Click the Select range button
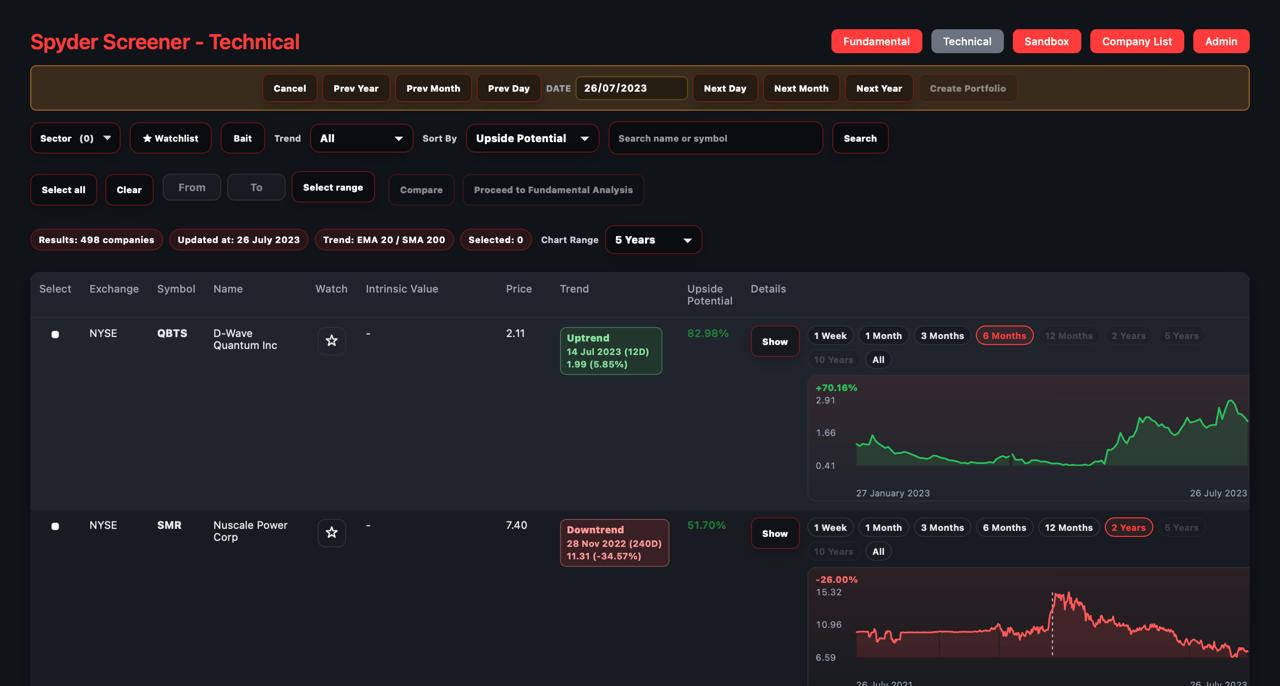Viewport: 1280px width, 686px height. coord(333,187)
